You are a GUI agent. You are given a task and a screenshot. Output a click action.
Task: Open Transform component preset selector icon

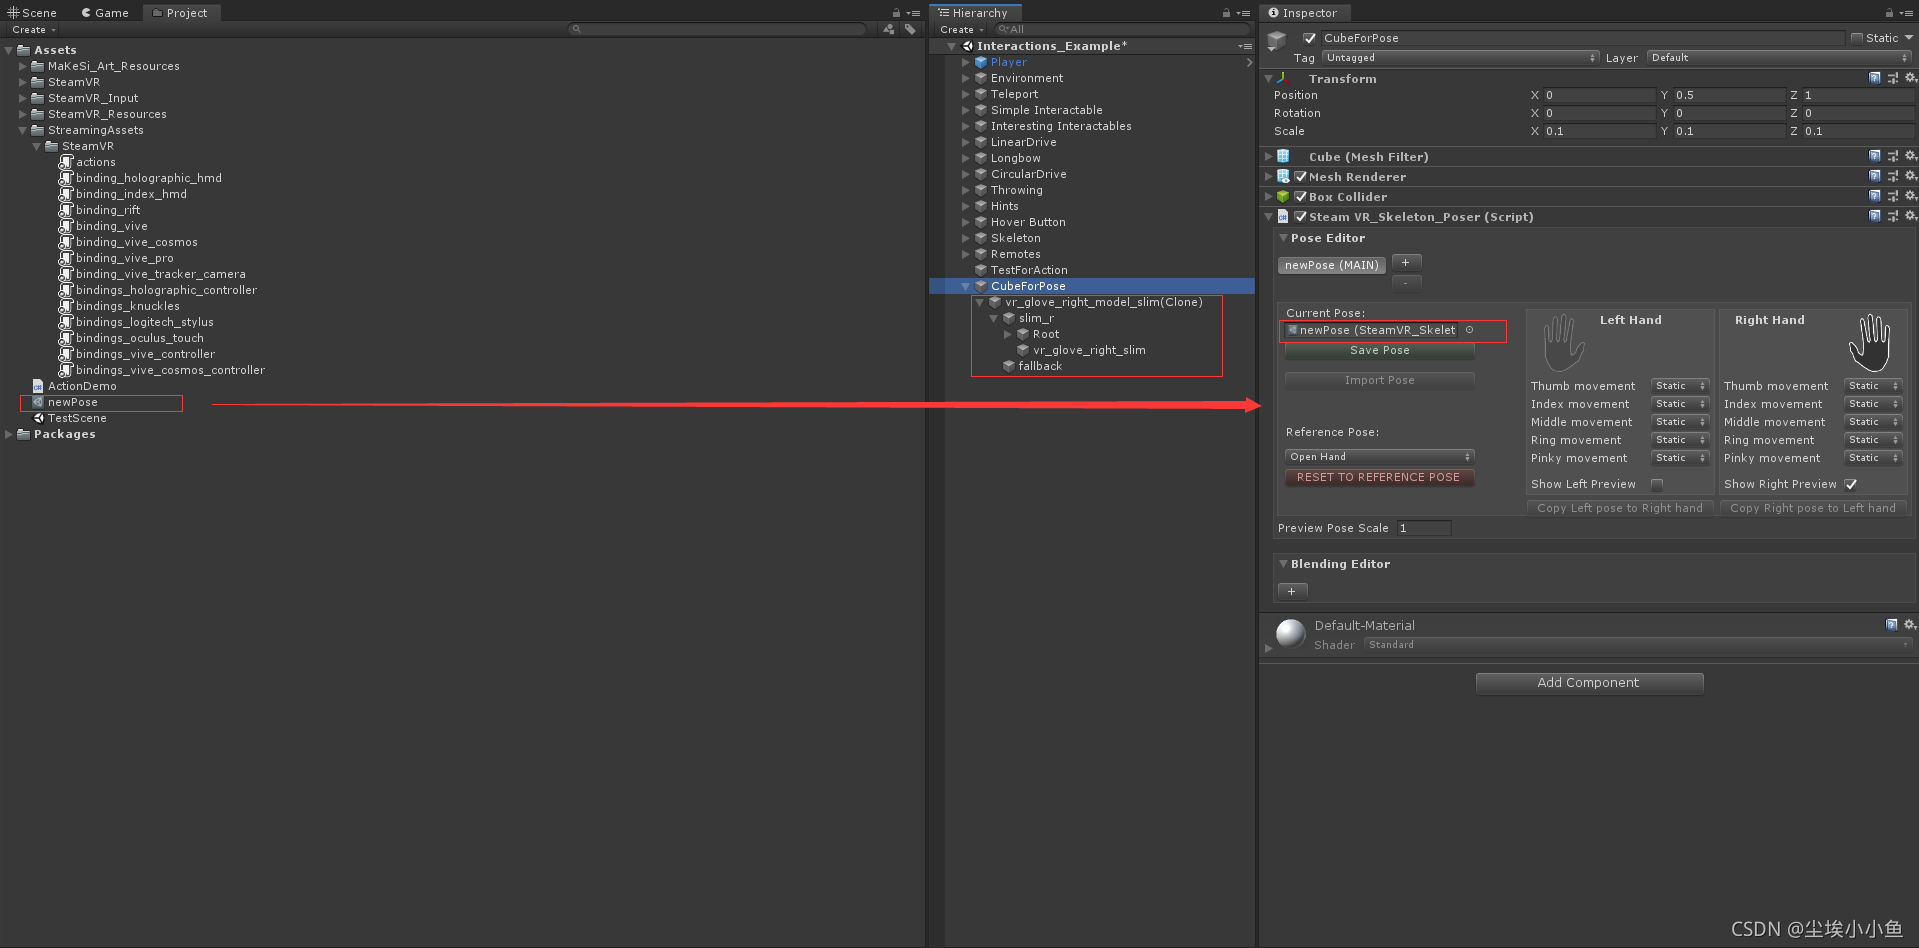coord(1892,78)
